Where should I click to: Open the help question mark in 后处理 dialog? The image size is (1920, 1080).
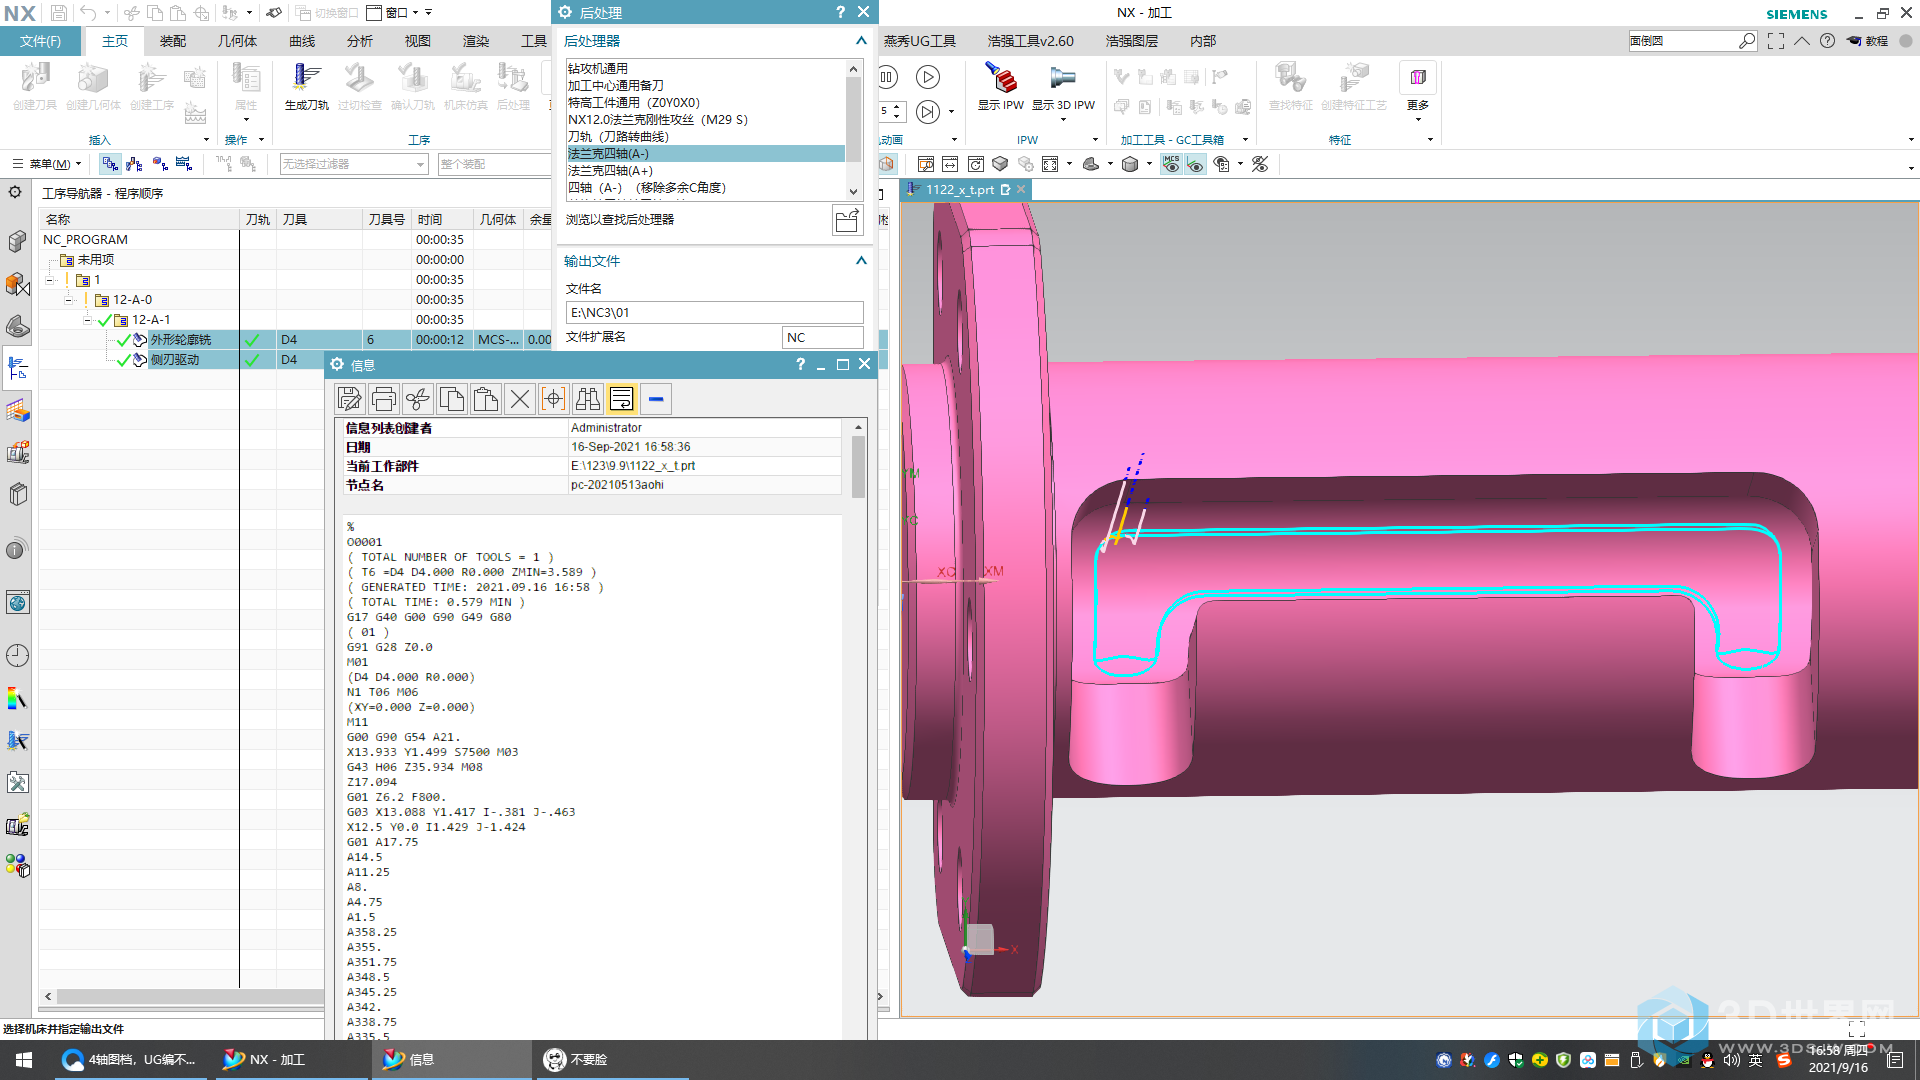pos(840,12)
